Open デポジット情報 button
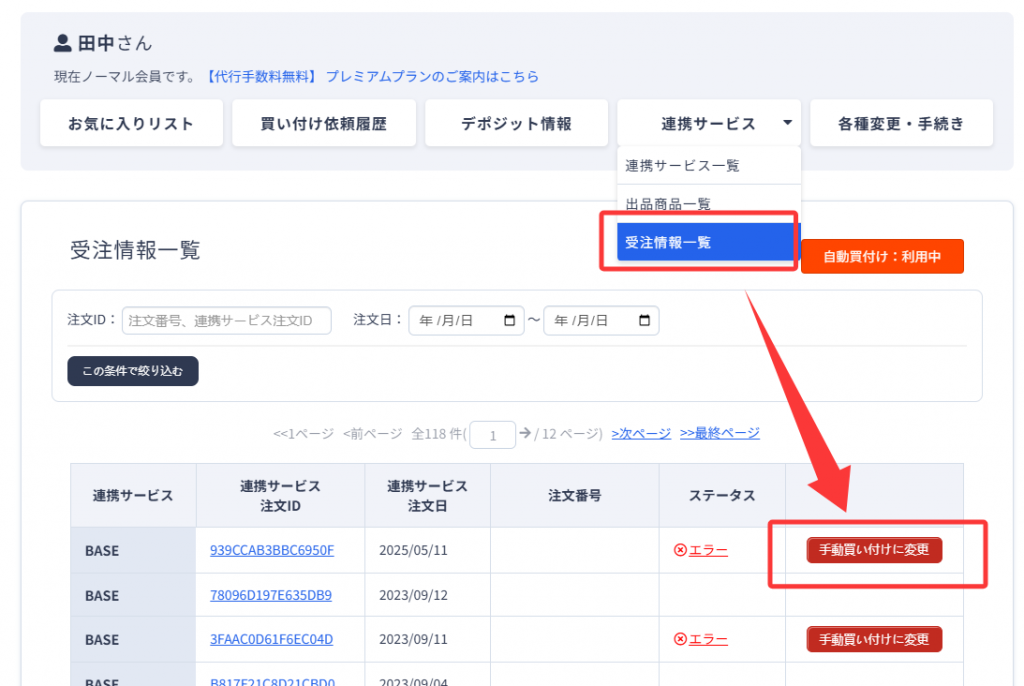 (516, 123)
